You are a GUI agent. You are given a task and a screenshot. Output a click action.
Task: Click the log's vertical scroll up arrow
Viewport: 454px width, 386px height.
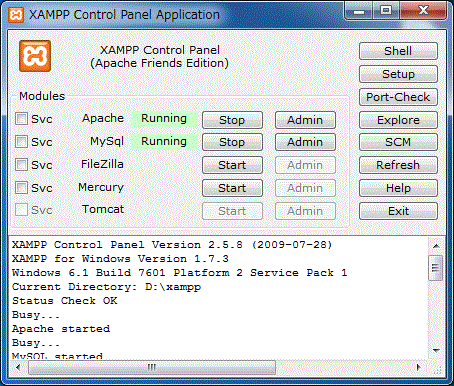pyautogui.click(x=436, y=246)
